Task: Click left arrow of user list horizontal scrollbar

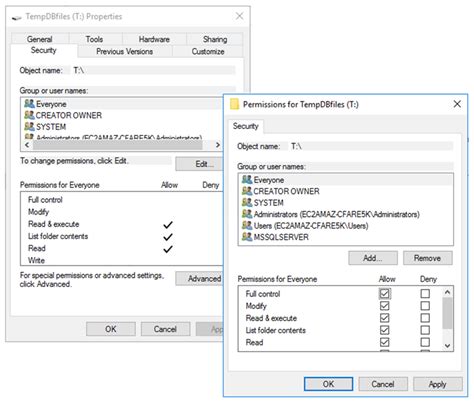Action: click(x=27, y=145)
